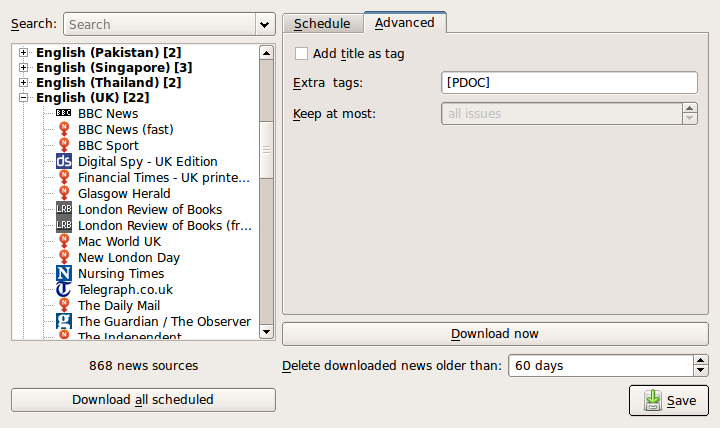
Task: Enable the Add title as tag checkbox
Action: (301, 53)
